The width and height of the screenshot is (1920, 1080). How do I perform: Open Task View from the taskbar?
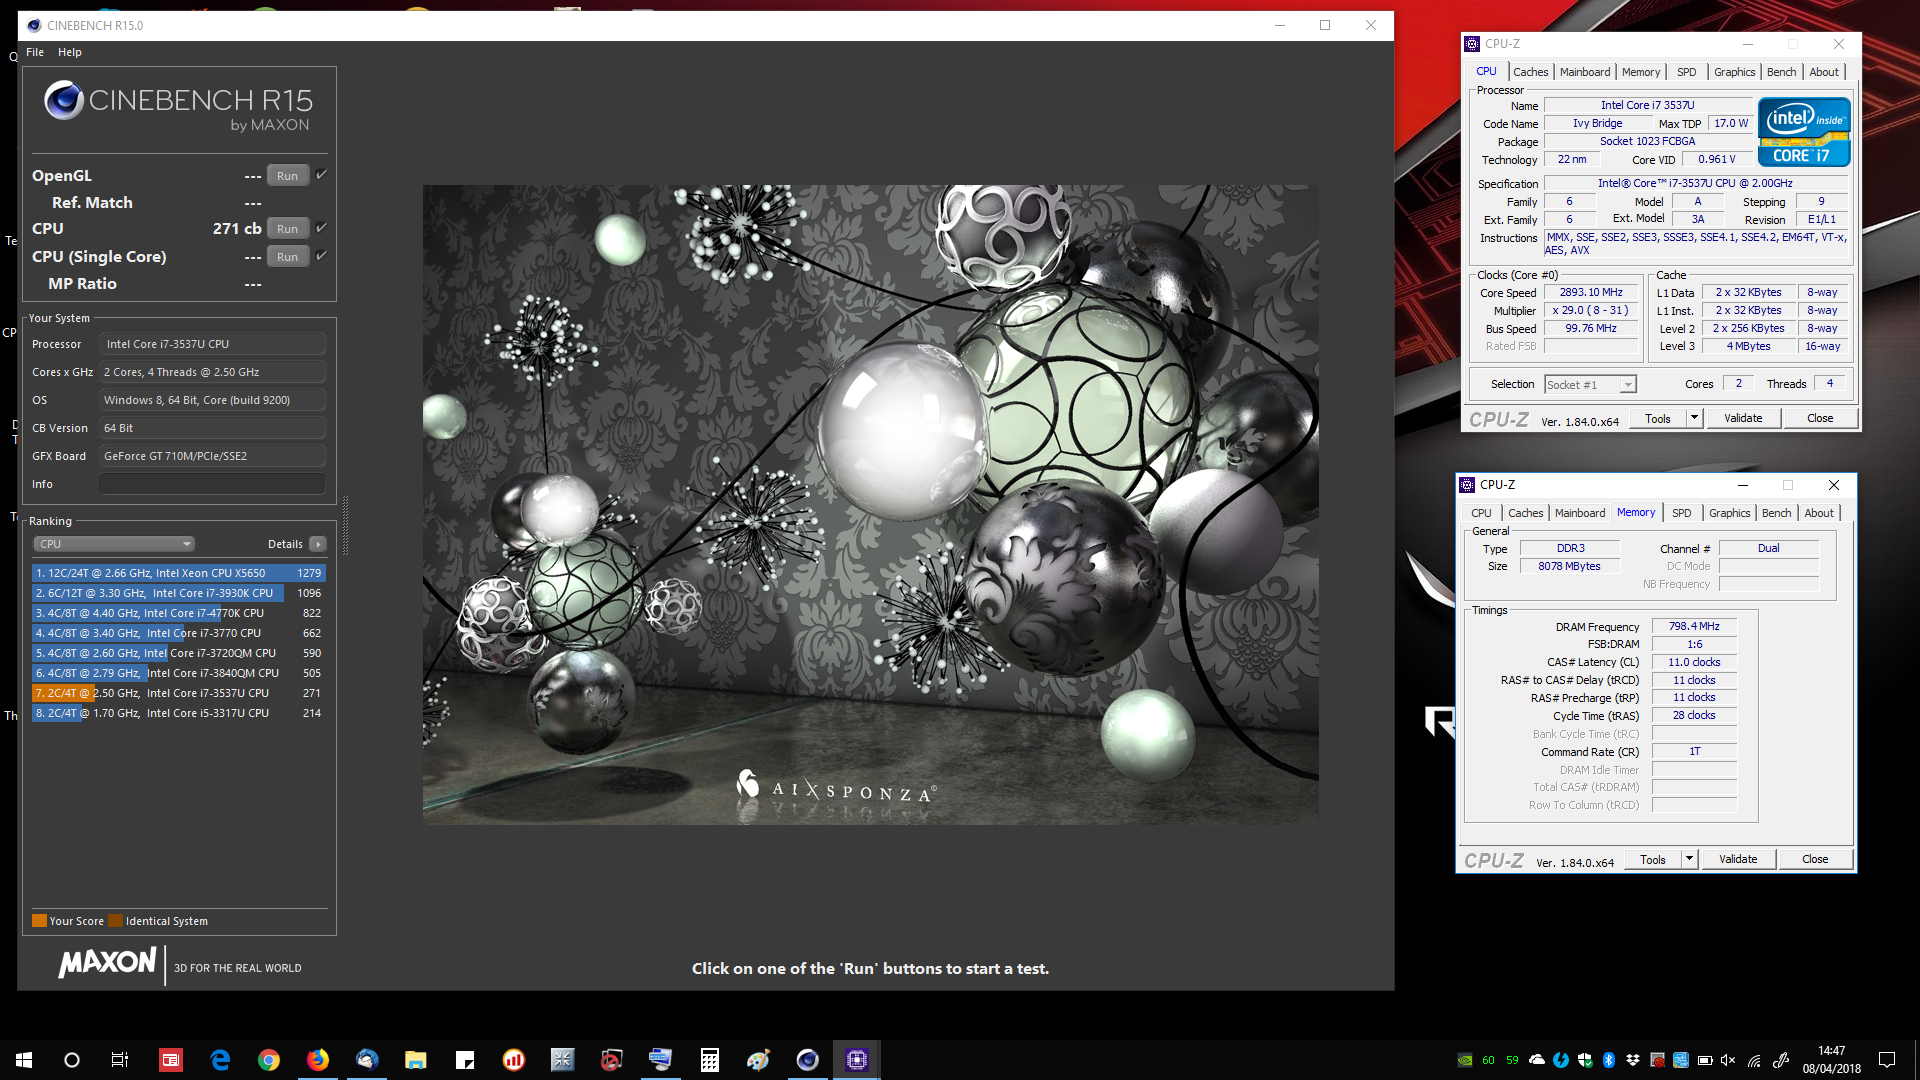pos(120,1060)
